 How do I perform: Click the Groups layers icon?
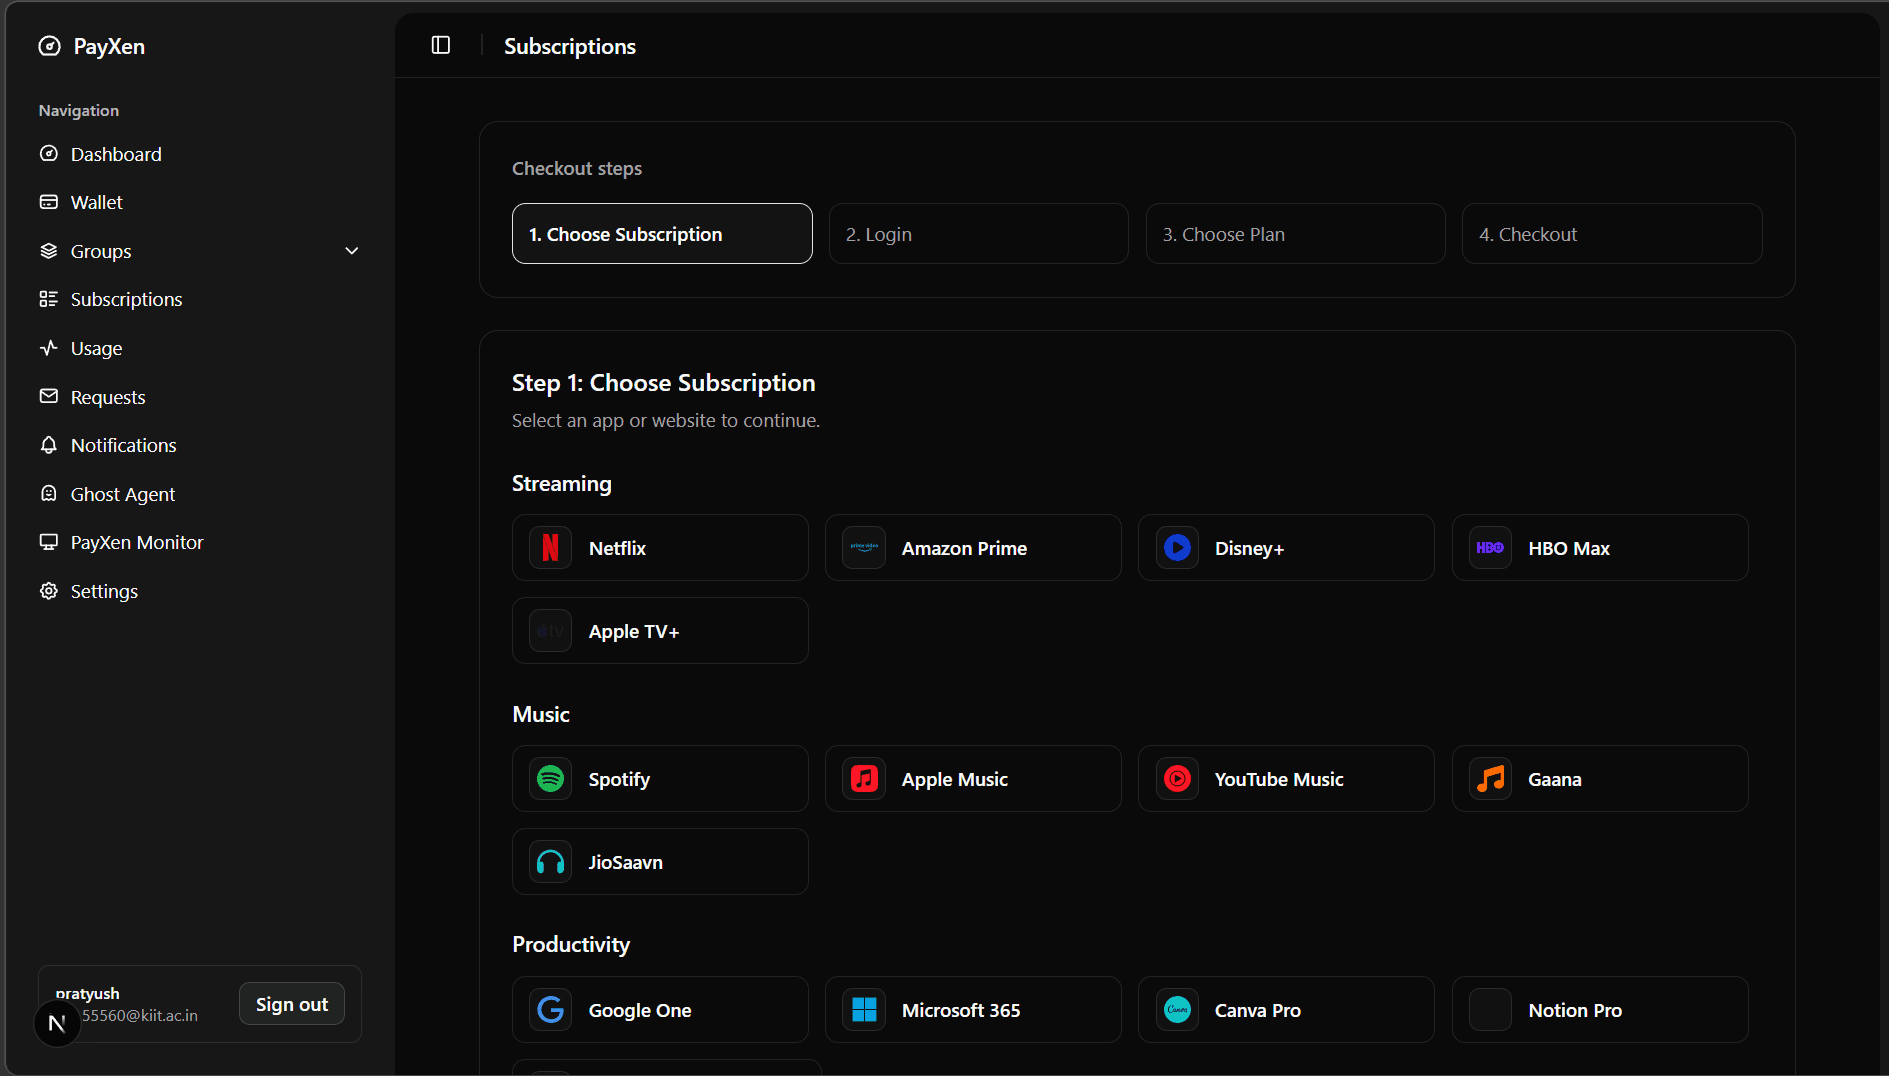pyautogui.click(x=49, y=251)
